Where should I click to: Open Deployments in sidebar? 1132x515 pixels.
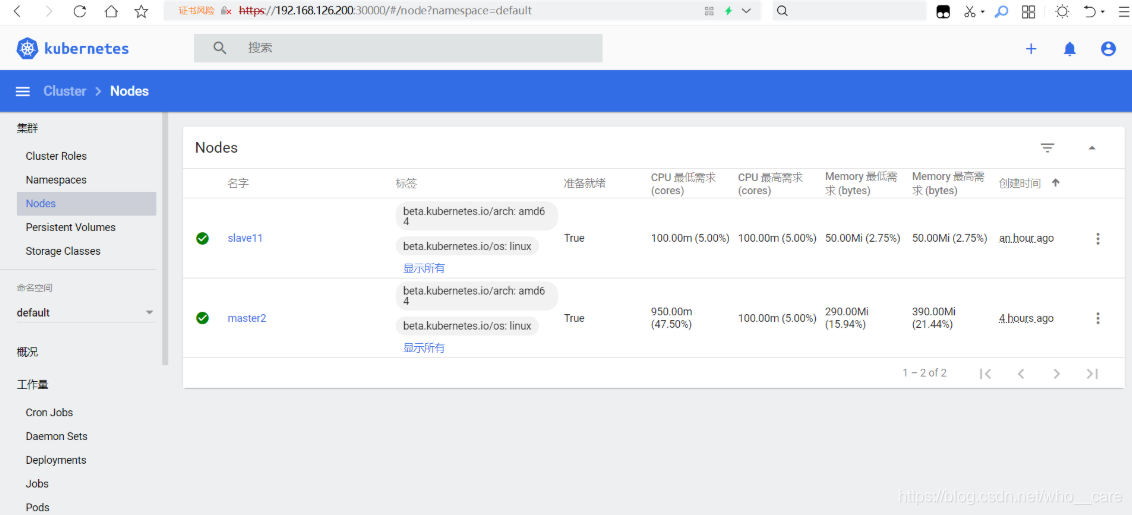point(56,460)
